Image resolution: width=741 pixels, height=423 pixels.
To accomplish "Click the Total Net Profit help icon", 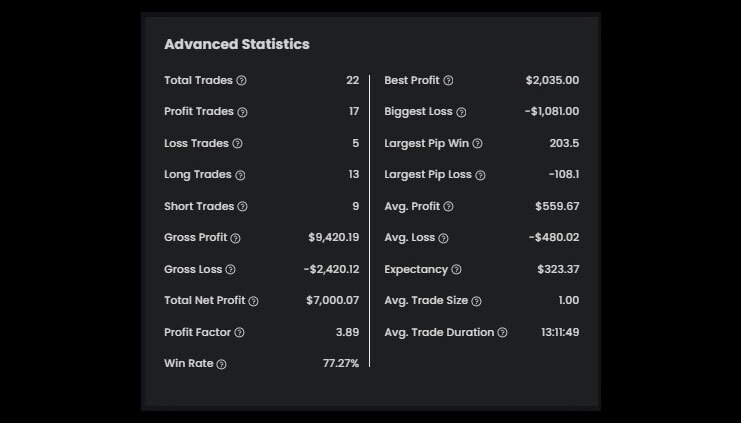I will (253, 301).
